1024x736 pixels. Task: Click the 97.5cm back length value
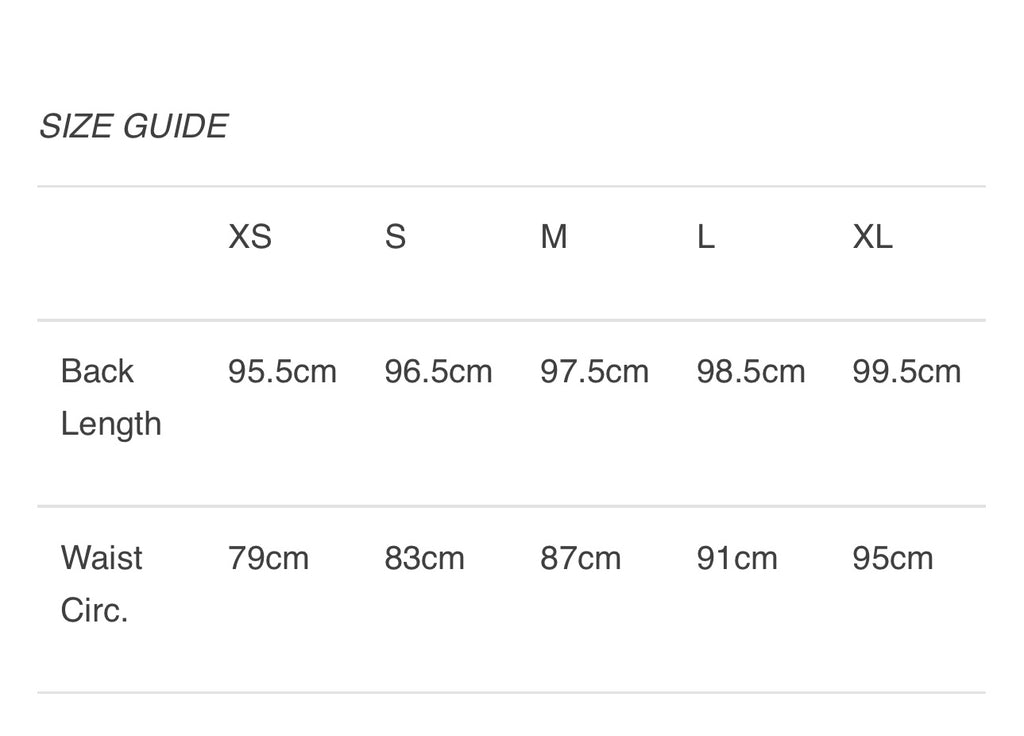tap(594, 372)
